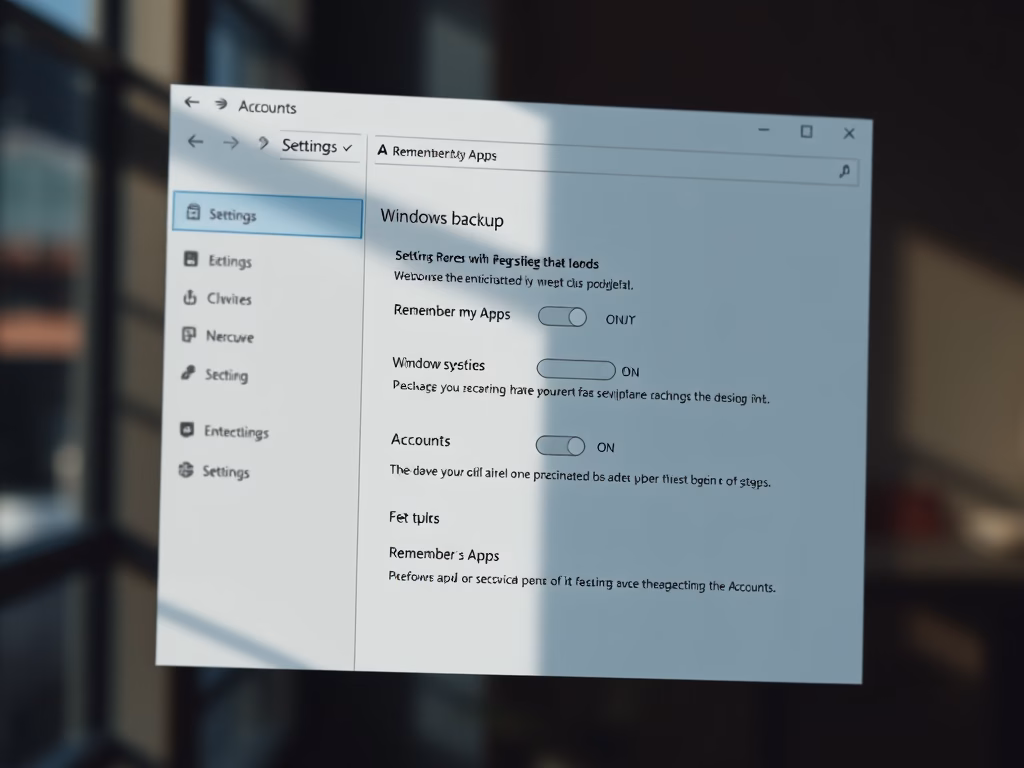Click the search magnifier icon
The width and height of the screenshot is (1024, 768).
pyautogui.click(x=844, y=172)
